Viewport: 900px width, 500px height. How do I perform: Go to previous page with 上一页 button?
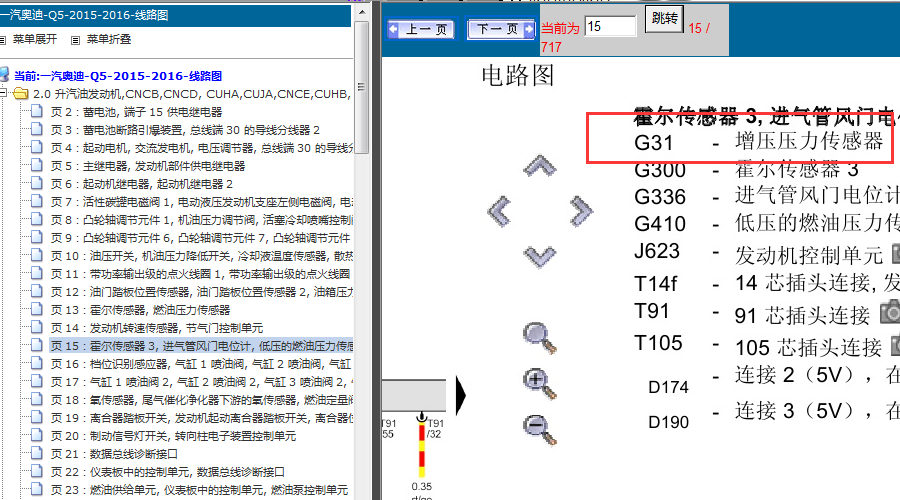(421, 29)
